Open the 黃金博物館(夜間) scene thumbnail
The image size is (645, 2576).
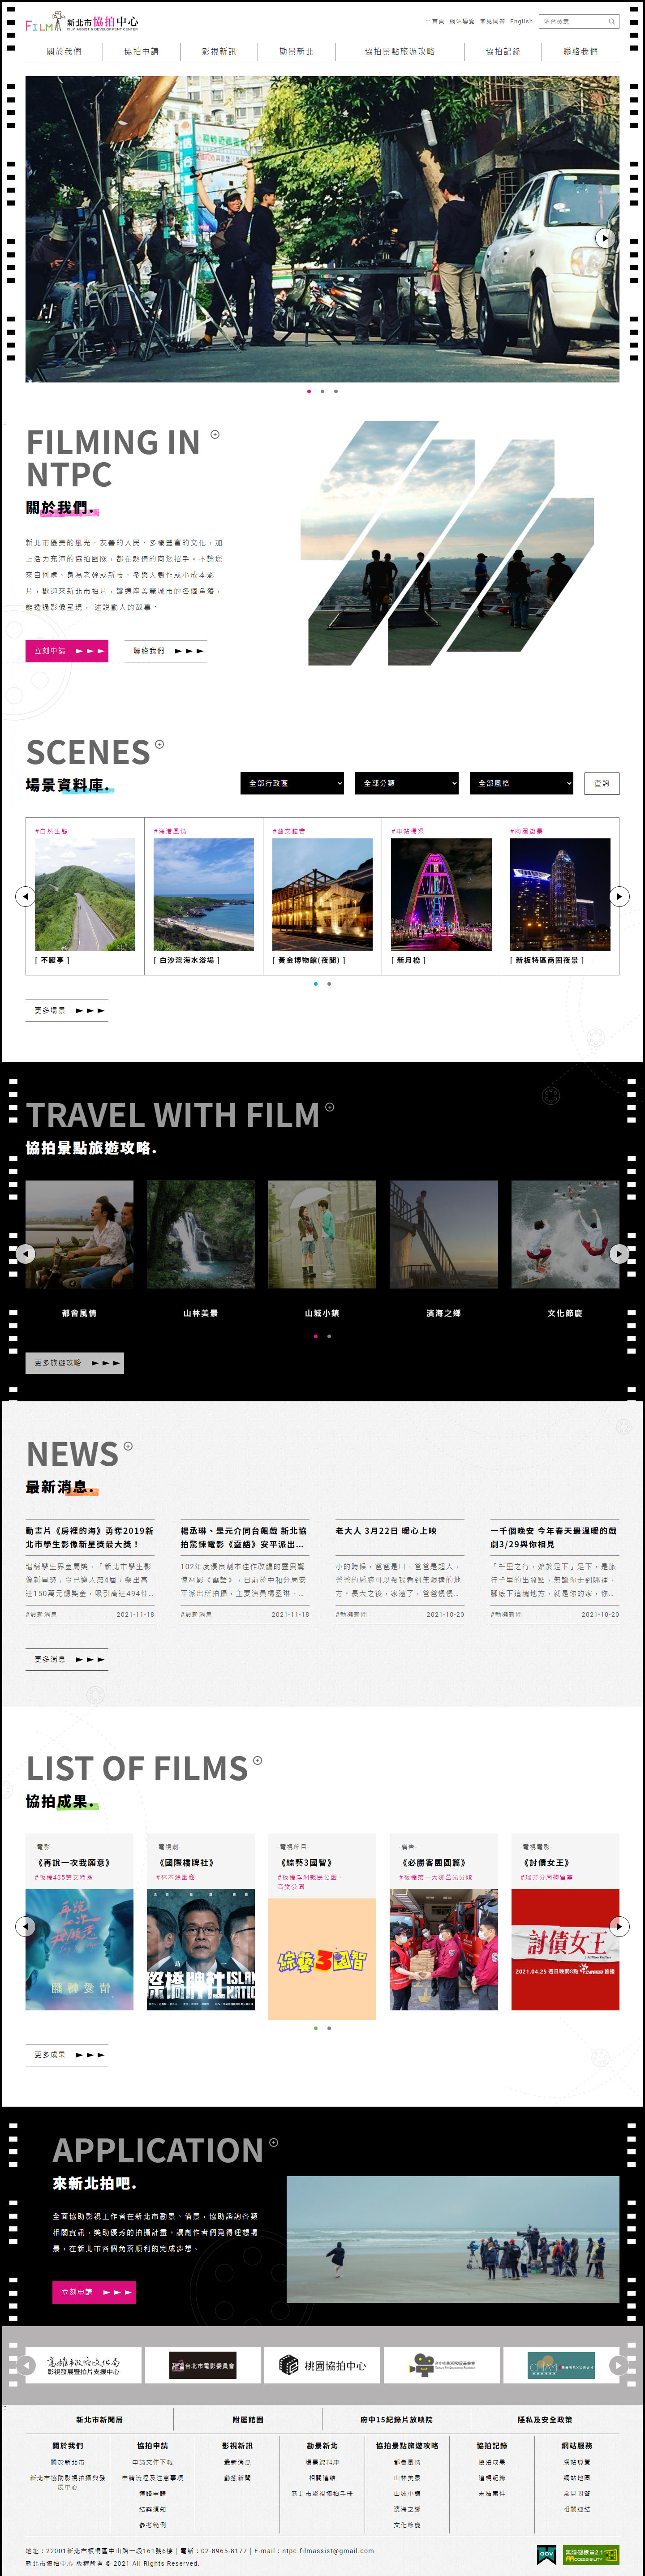tap(322, 895)
